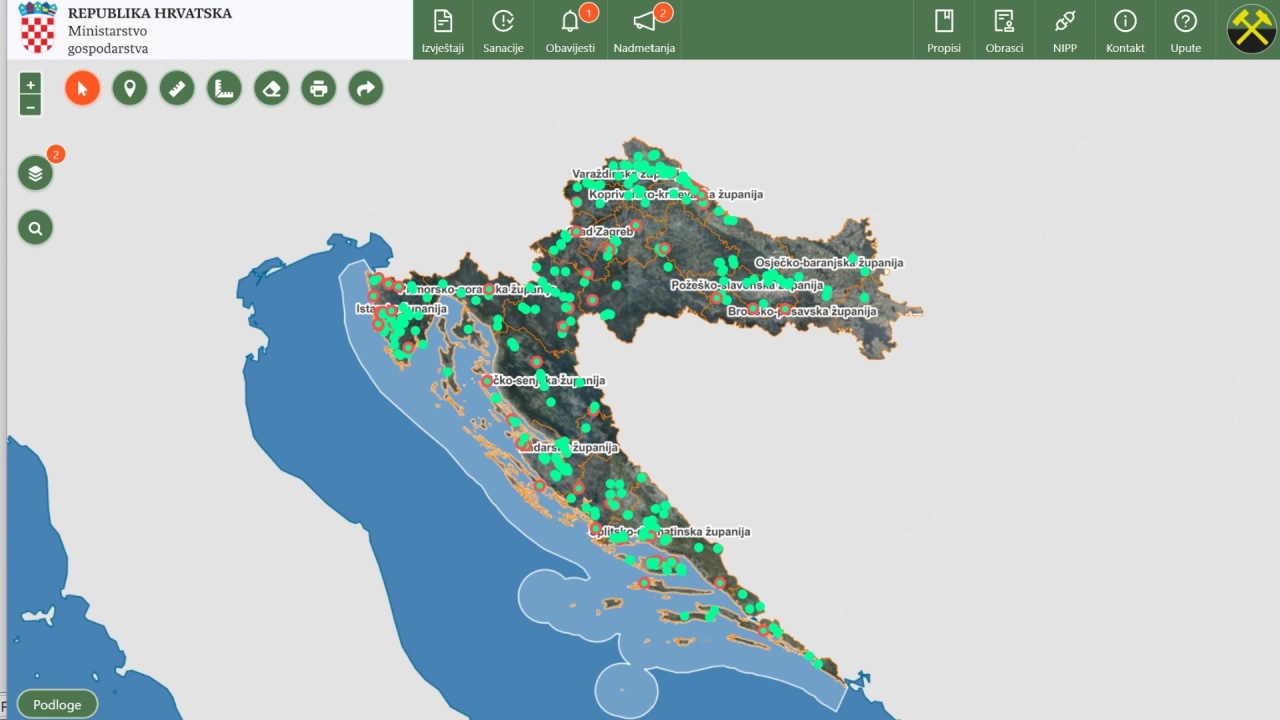Click the crossed hammers mining logo

(x=1251, y=29)
